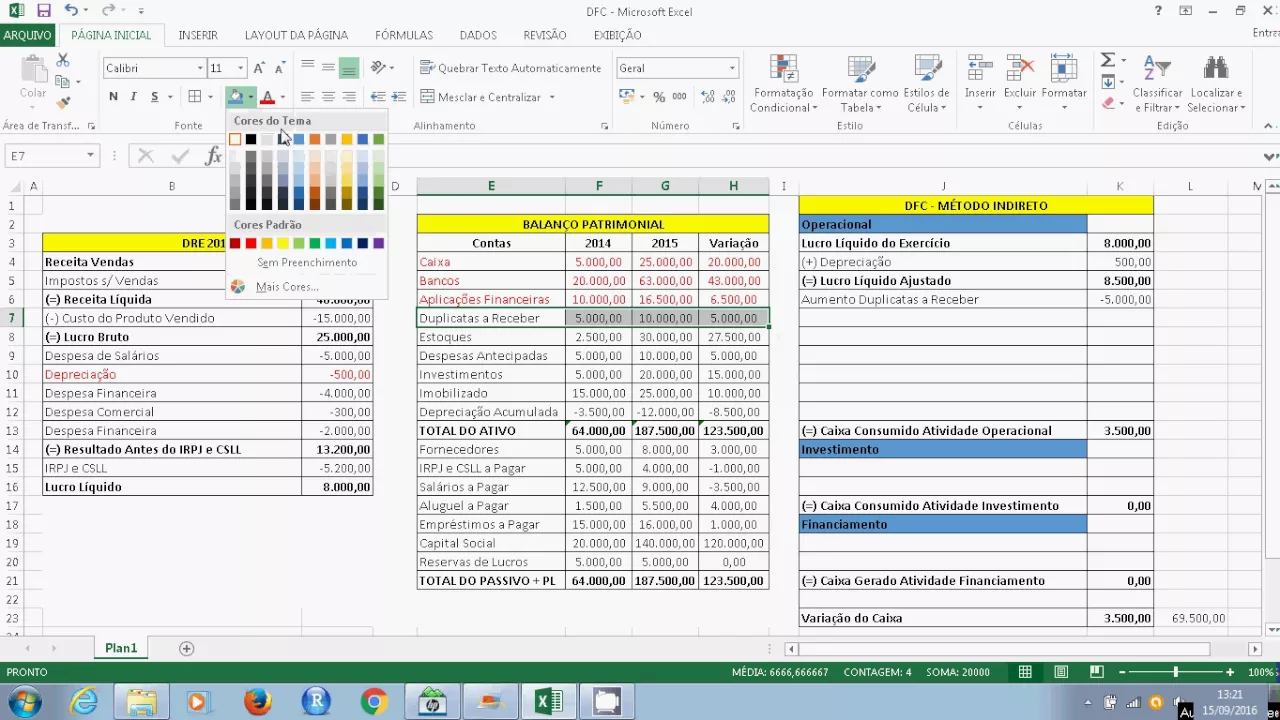Click the decrease decimal places icon
Image resolution: width=1280 pixels, height=720 pixels.
[x=730, y=97]
